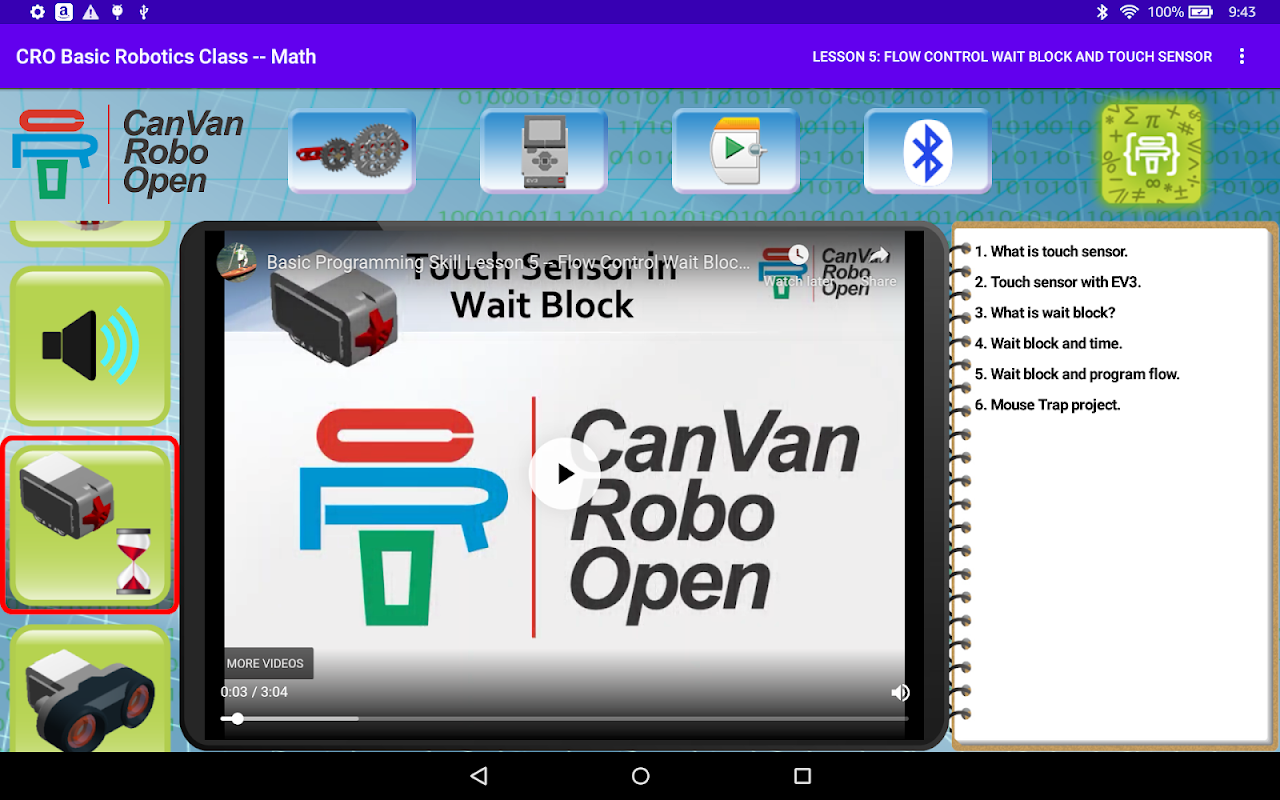Tap the warning triangle notification icon
The height and width of the screenshot is (800, 1280).
(91, 12)
